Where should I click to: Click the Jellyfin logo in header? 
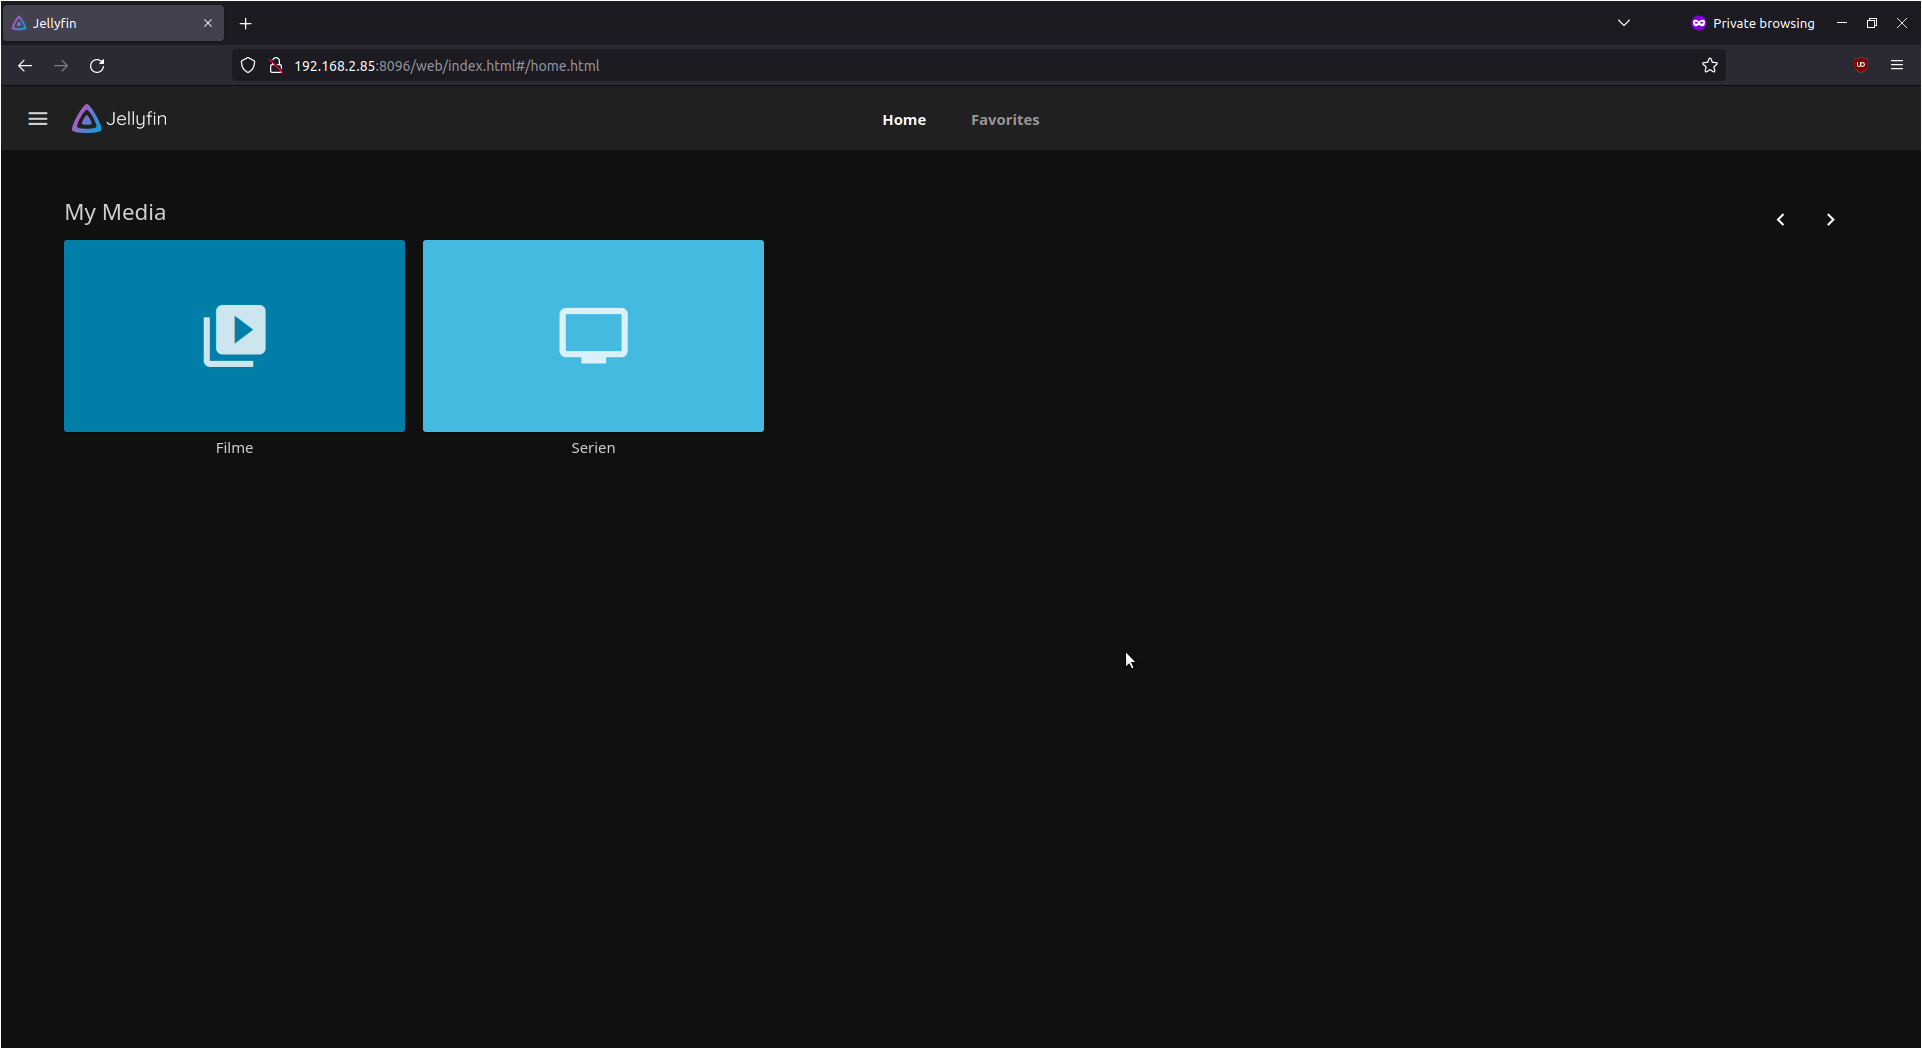click(x=120, y=119)
